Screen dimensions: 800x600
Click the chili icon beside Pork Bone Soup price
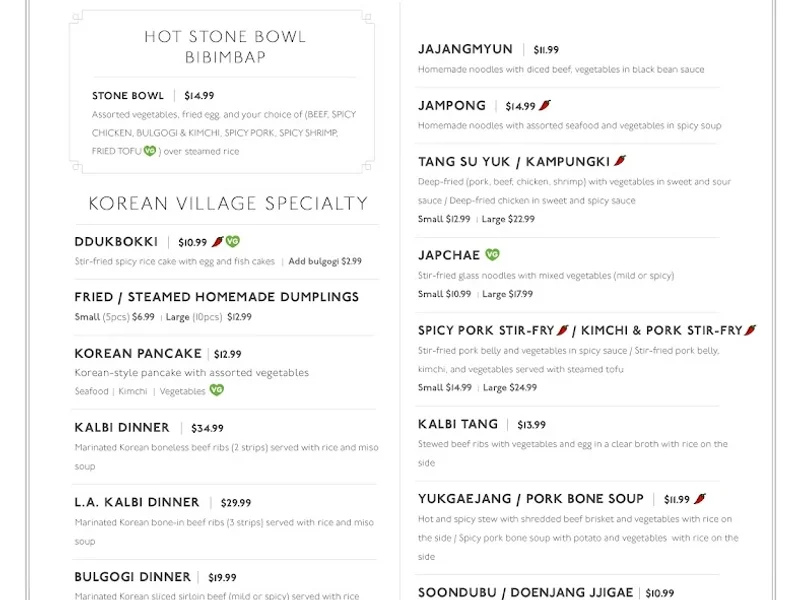pyautogui.click(x=701, y=499)
